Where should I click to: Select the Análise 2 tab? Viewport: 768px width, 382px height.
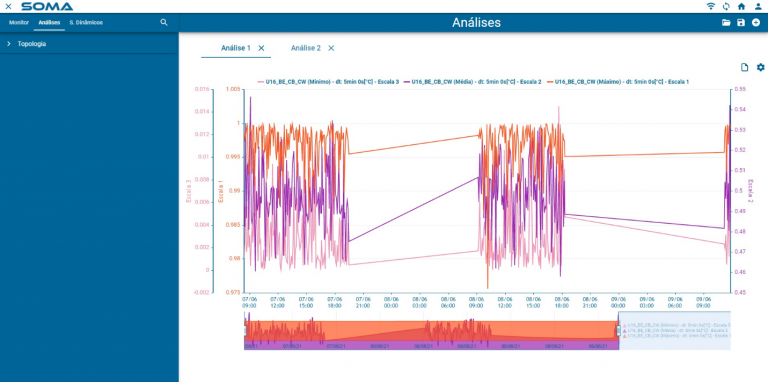click(306, 48)
